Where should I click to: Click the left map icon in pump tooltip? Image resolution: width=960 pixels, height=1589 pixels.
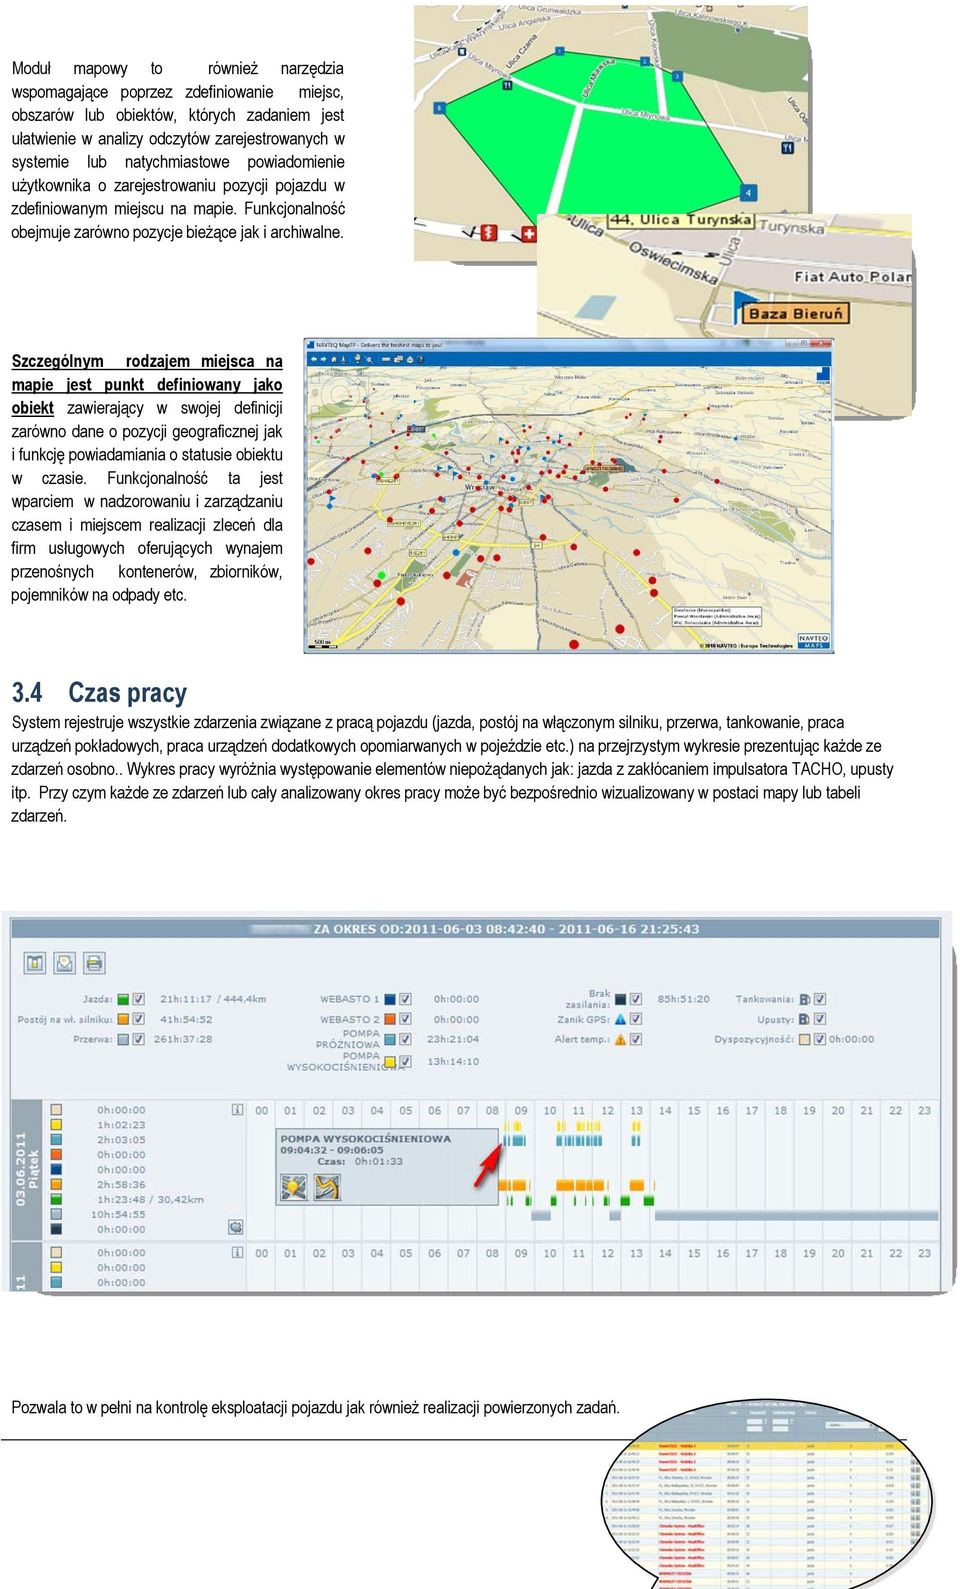(x=294, y=1187)
